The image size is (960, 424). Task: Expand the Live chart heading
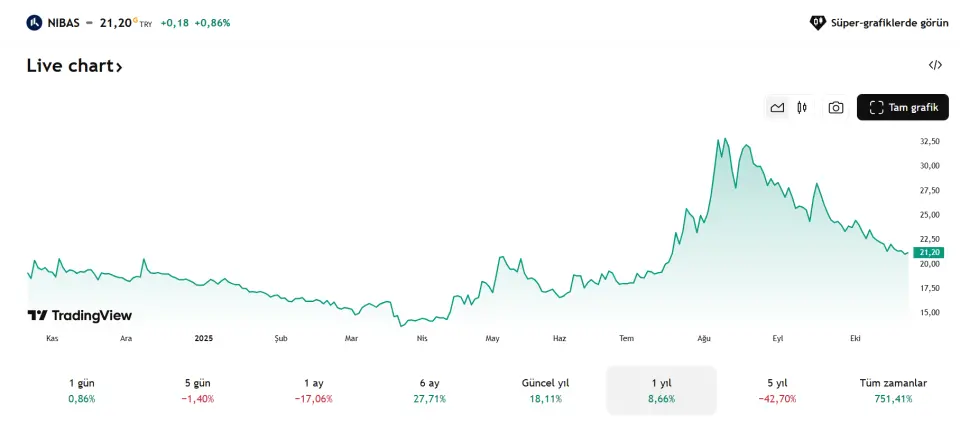[75, 66]
